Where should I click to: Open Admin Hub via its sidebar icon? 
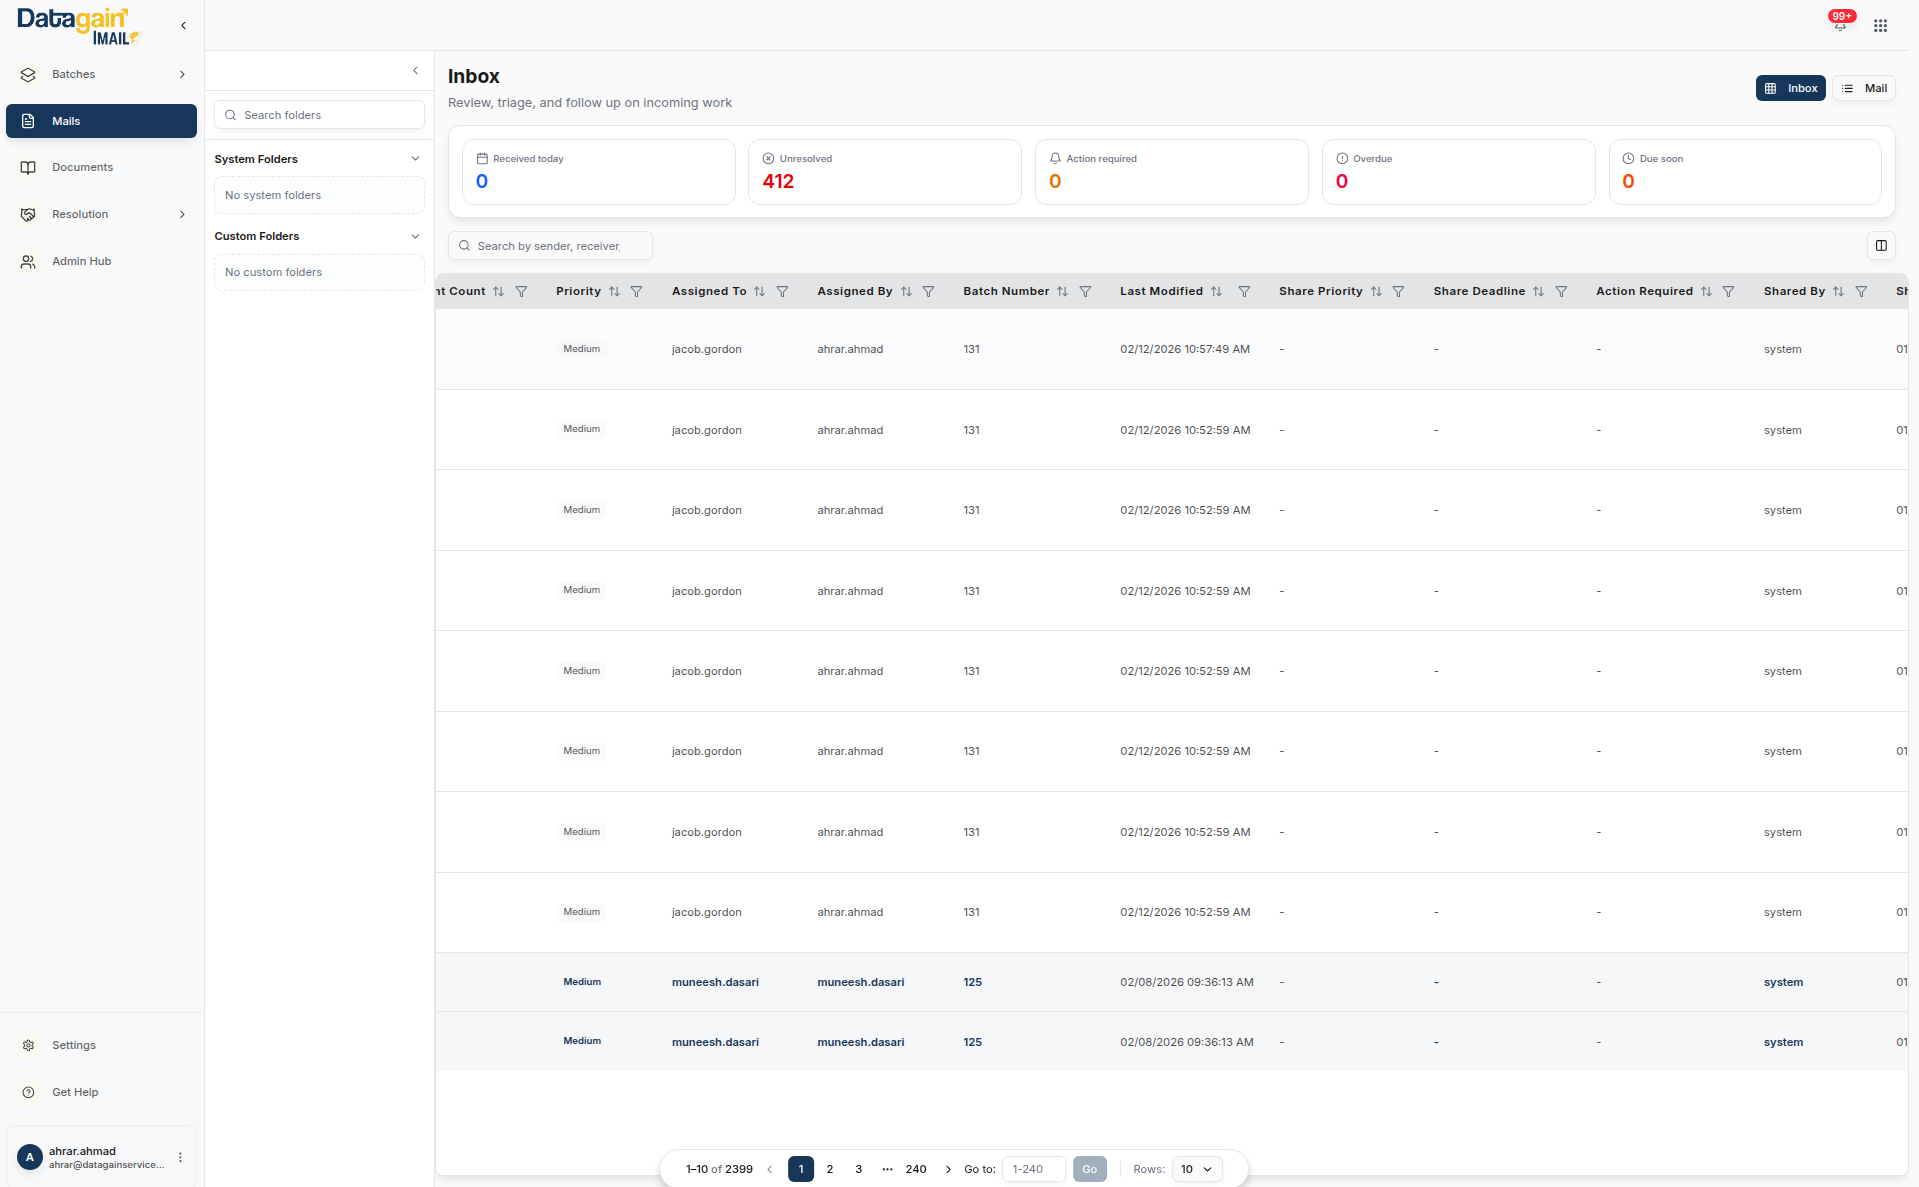[28, 261]
